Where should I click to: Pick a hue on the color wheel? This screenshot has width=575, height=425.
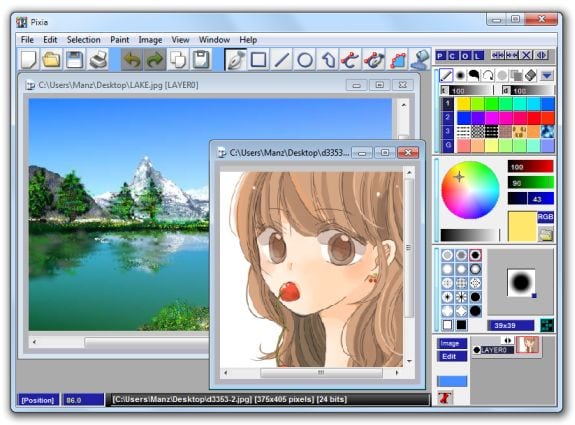470,190
